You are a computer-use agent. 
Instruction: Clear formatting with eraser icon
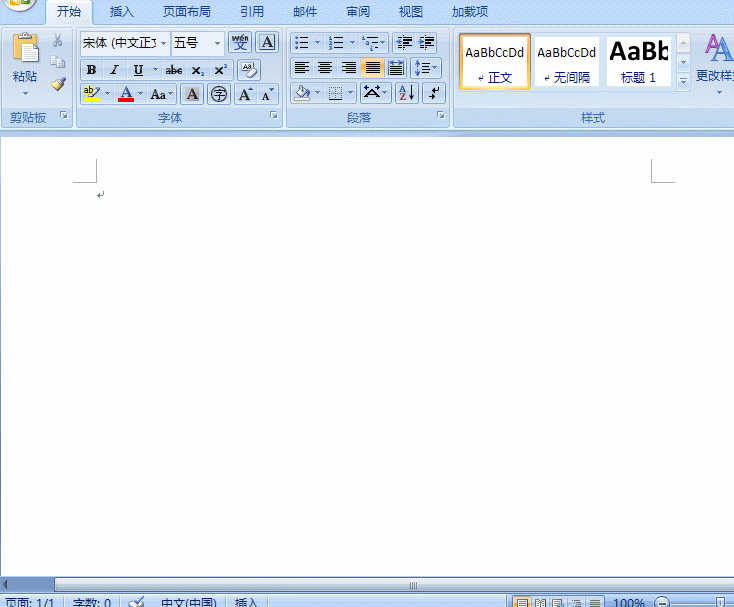[x=249, y=70]
